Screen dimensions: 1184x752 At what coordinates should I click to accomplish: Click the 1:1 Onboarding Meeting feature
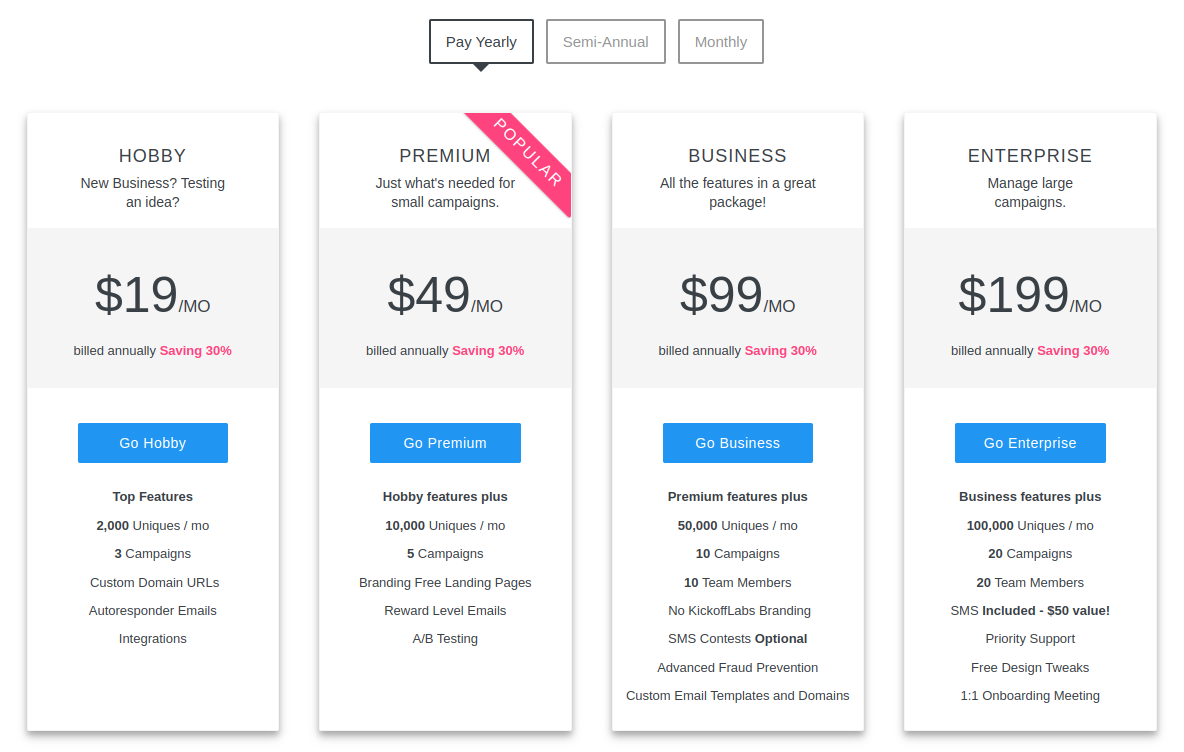(1030, 695)
